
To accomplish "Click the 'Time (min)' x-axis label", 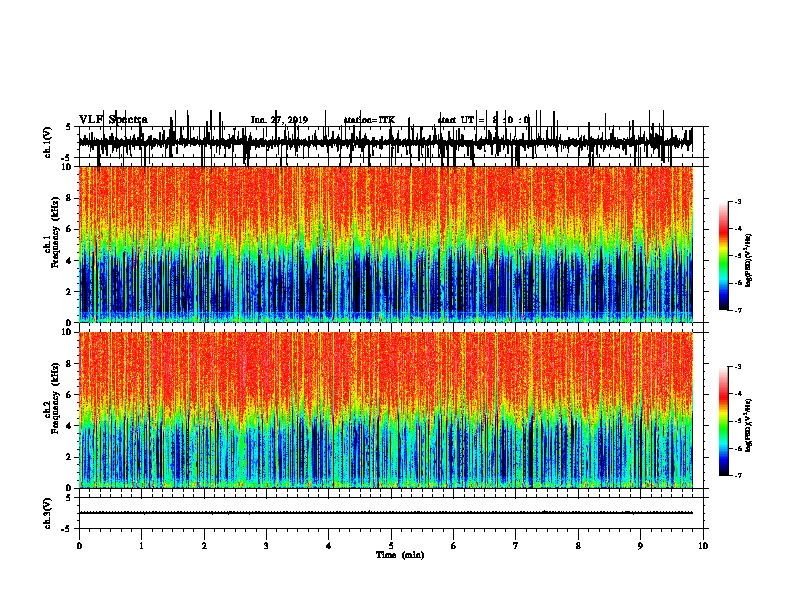I will (400, 555).
